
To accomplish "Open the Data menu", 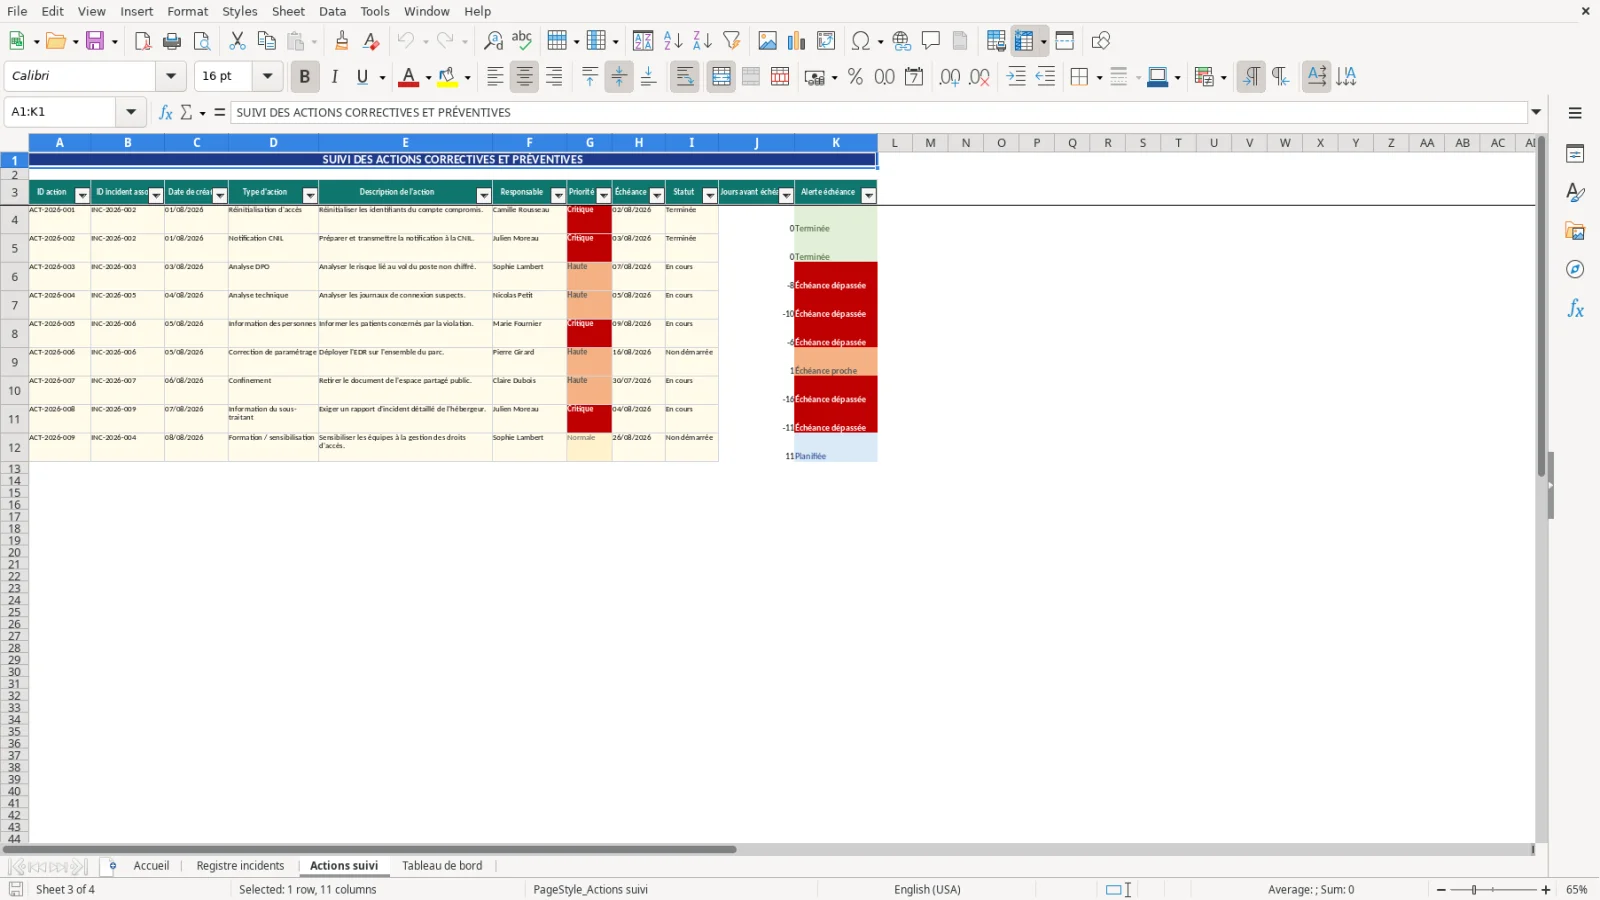I will (333, 11).
